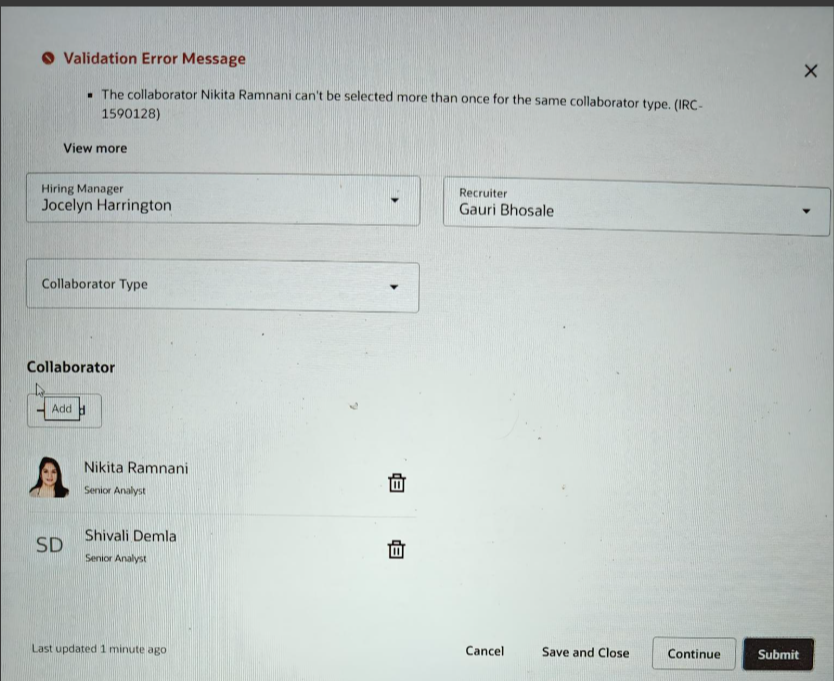The width and height of the screenshot is (834, 681).
Task: Click Continue to proceed
Action: point(694,653)
